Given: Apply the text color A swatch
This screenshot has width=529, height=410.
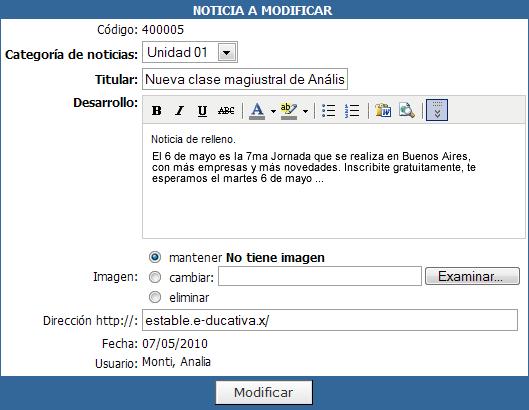Looking at the screenshot, I should pyautogui.click(x=257, y=110).
